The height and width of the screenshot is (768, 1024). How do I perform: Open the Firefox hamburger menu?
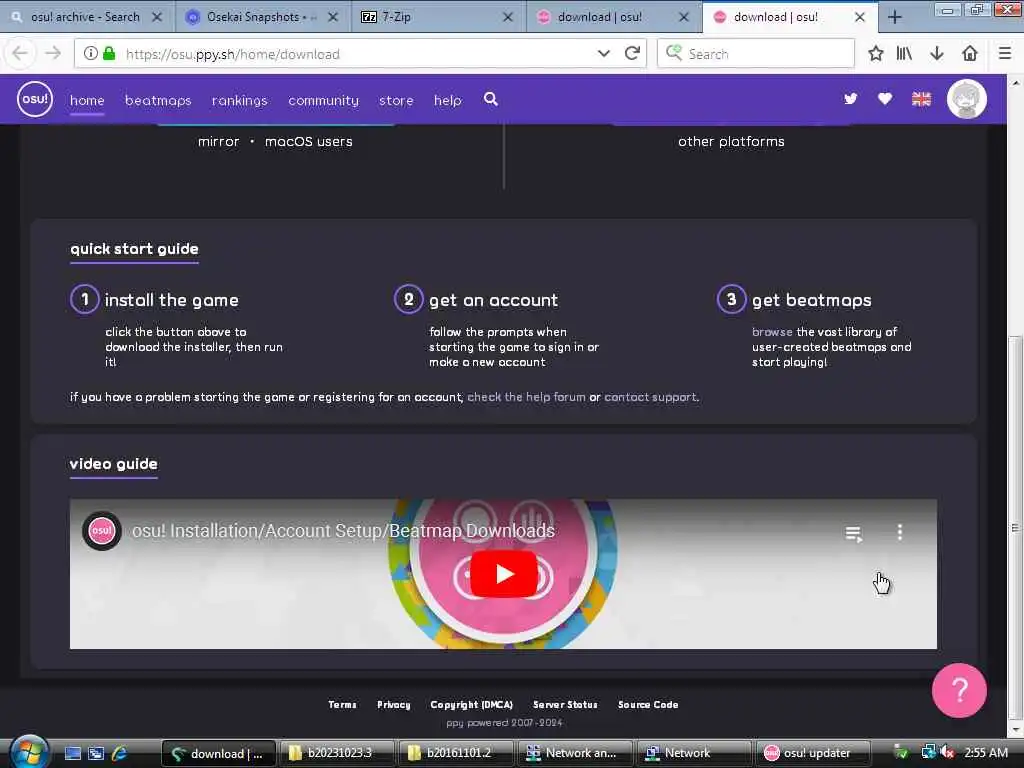pos(1005,54)
